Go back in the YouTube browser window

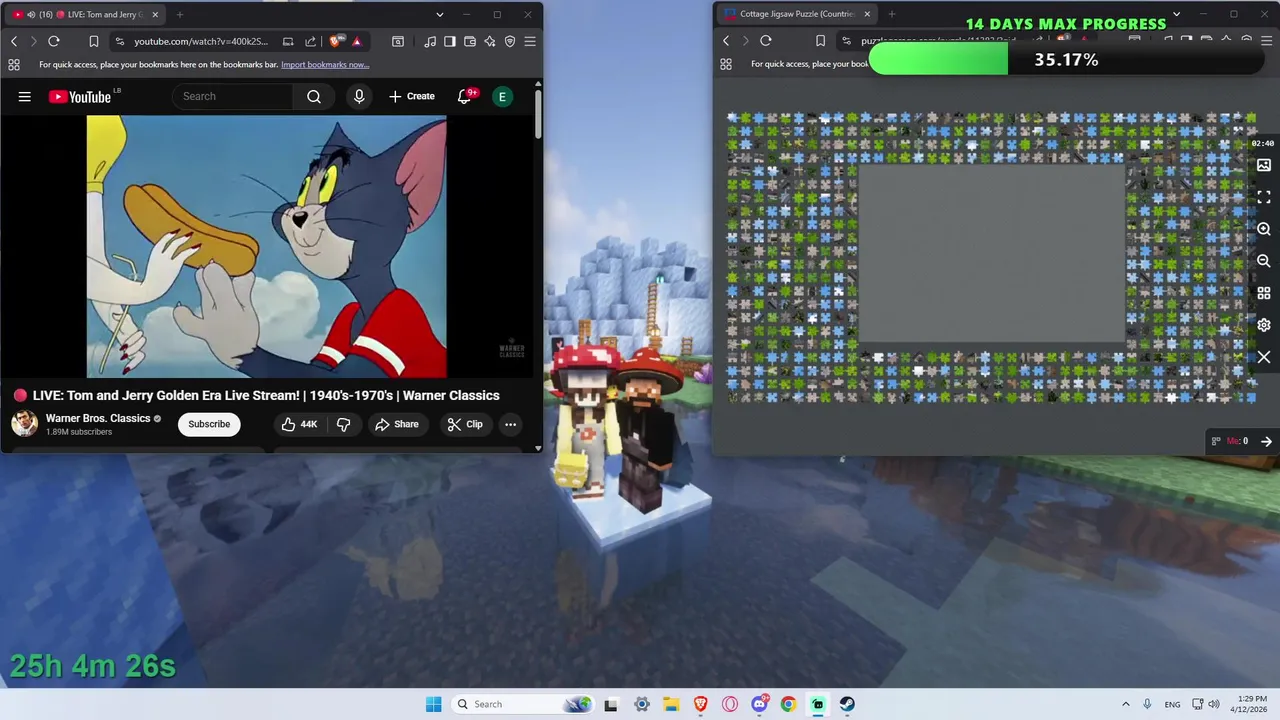coord(14,41)
